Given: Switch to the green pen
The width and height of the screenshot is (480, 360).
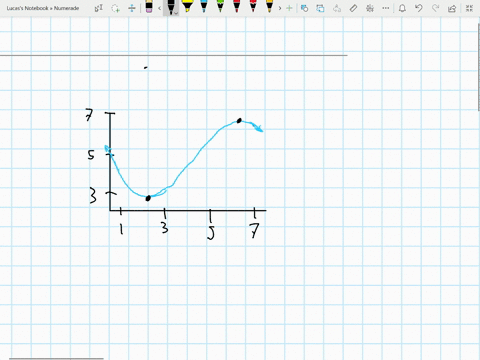Looking at the screenshot, I should (x=220, y=7).
